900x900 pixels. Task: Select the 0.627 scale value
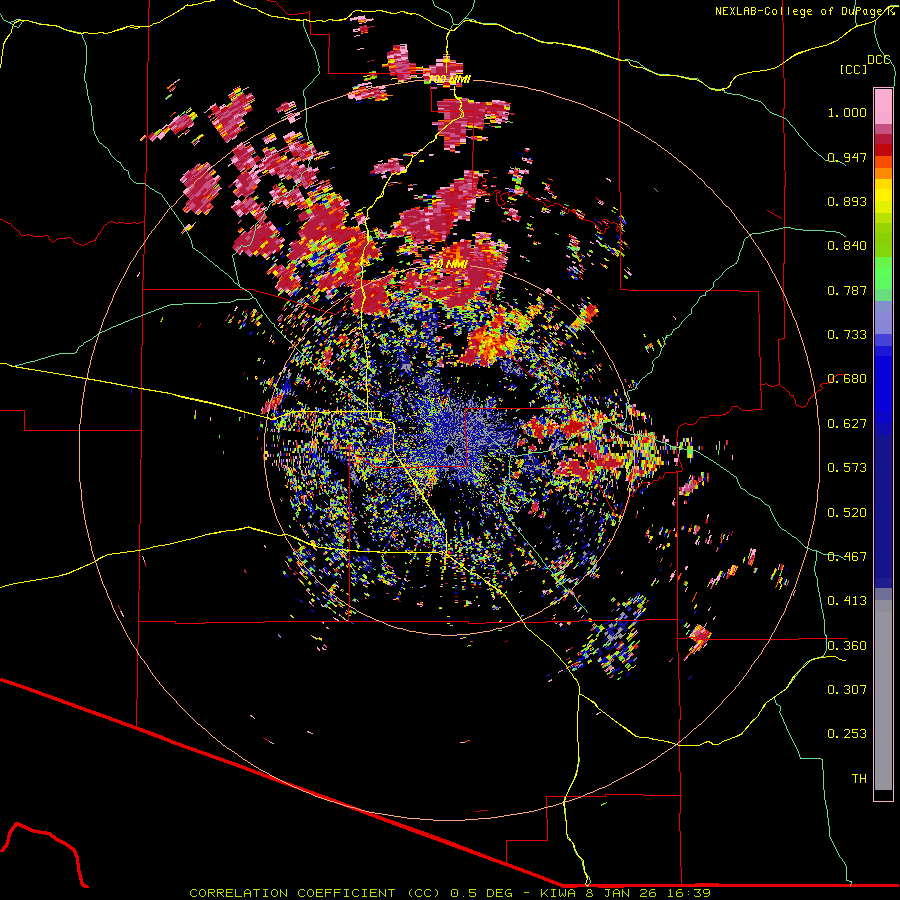click(847, 424)
